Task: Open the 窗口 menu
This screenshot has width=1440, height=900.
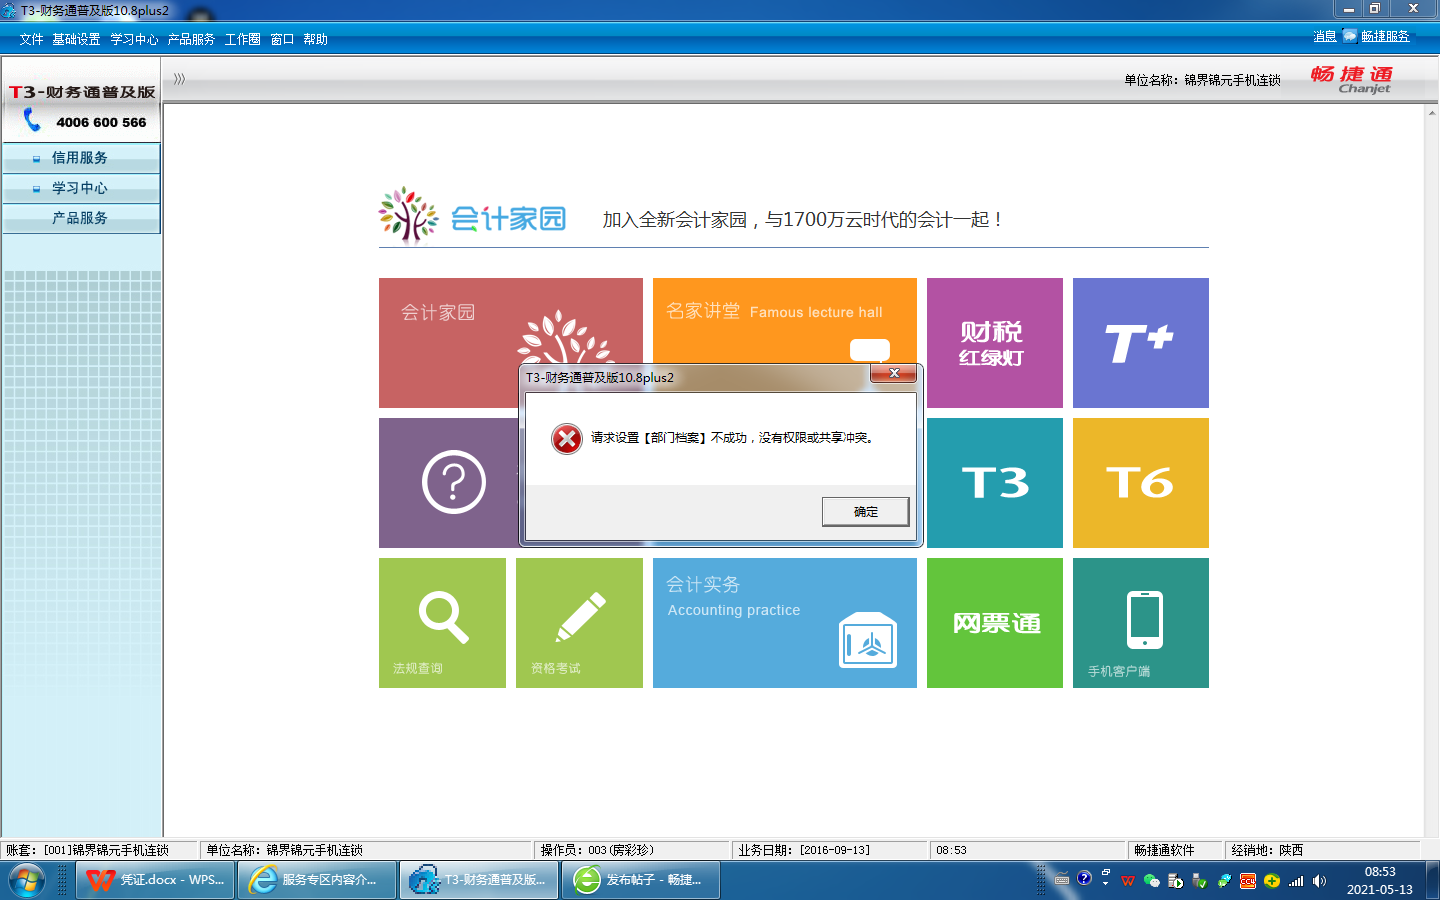Action: [282, 39]
